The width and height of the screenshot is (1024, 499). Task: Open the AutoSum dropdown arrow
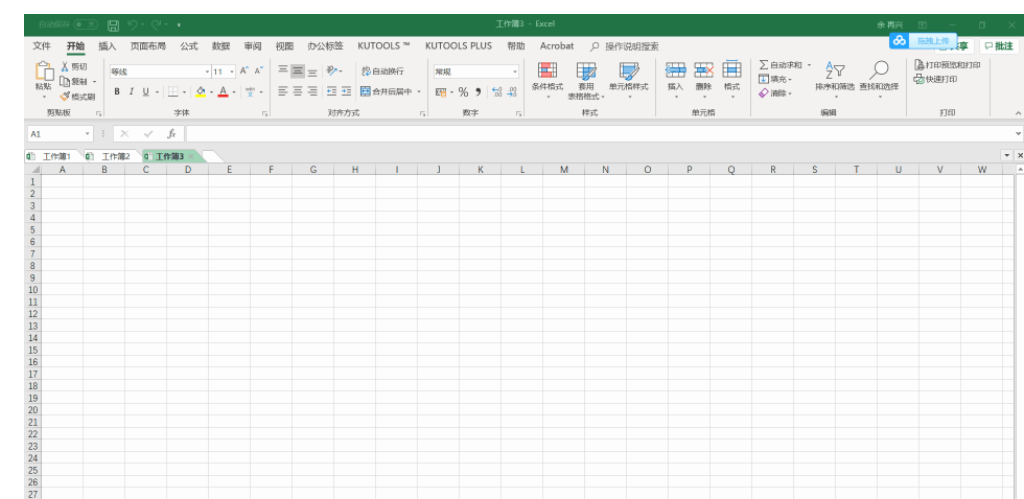809,65
